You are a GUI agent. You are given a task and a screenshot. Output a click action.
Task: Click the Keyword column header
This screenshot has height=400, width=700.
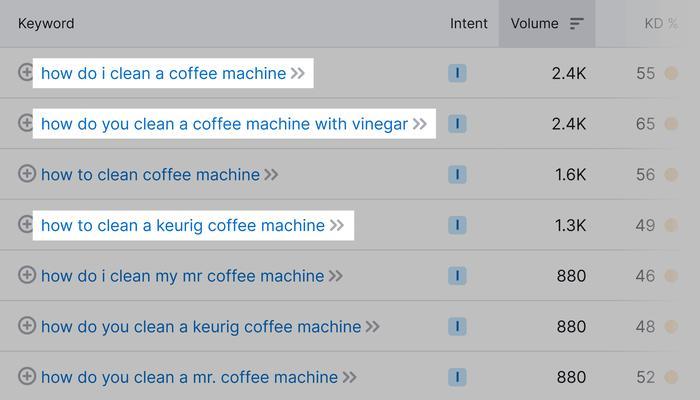46,24
